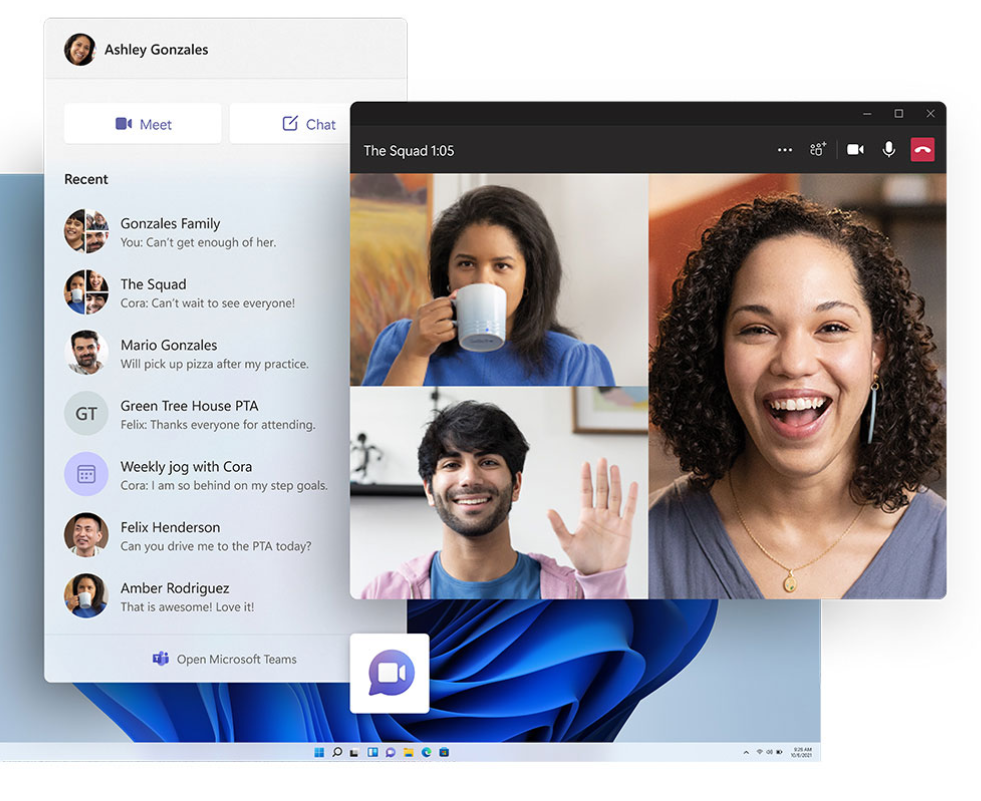
Task: Click Gonzales Family group avatar
Action: click(x=86, y=232)
